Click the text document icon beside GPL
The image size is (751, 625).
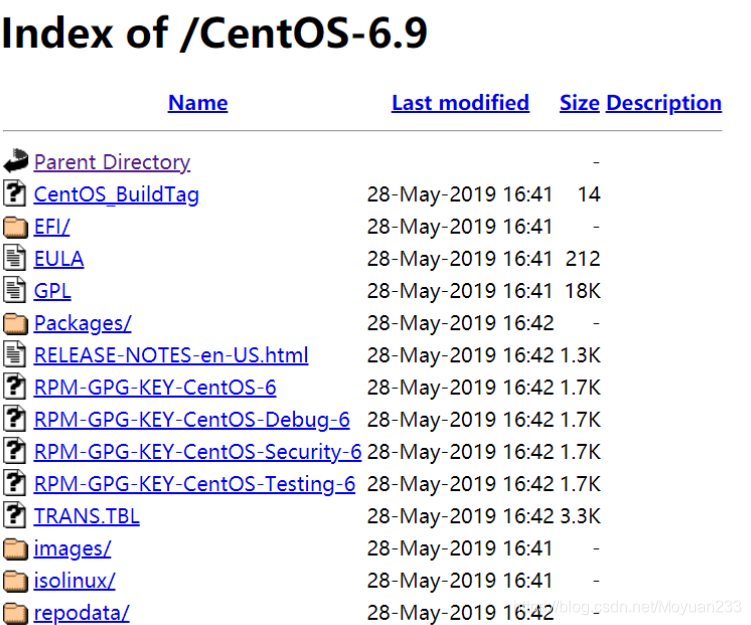15,289
